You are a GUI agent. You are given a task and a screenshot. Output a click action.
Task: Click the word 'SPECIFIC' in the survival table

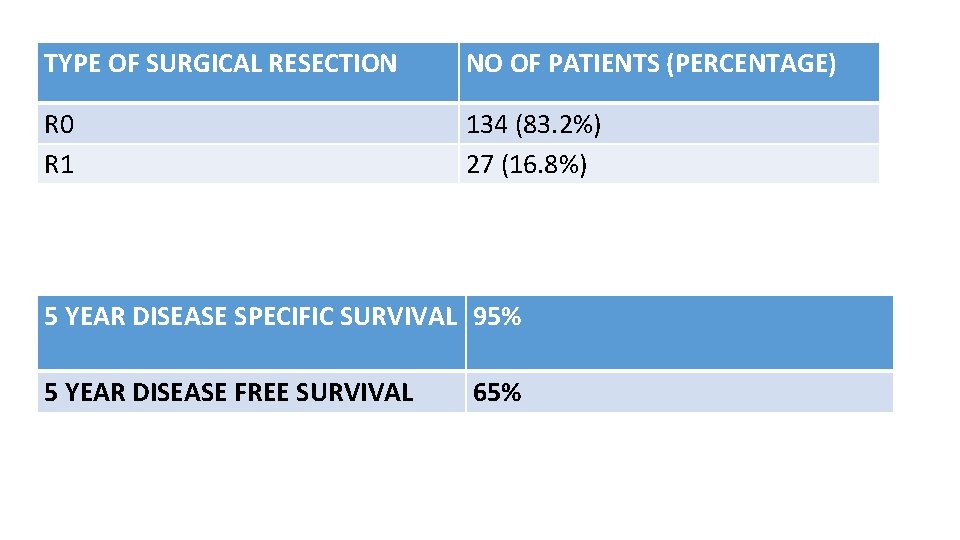[283, 318]
